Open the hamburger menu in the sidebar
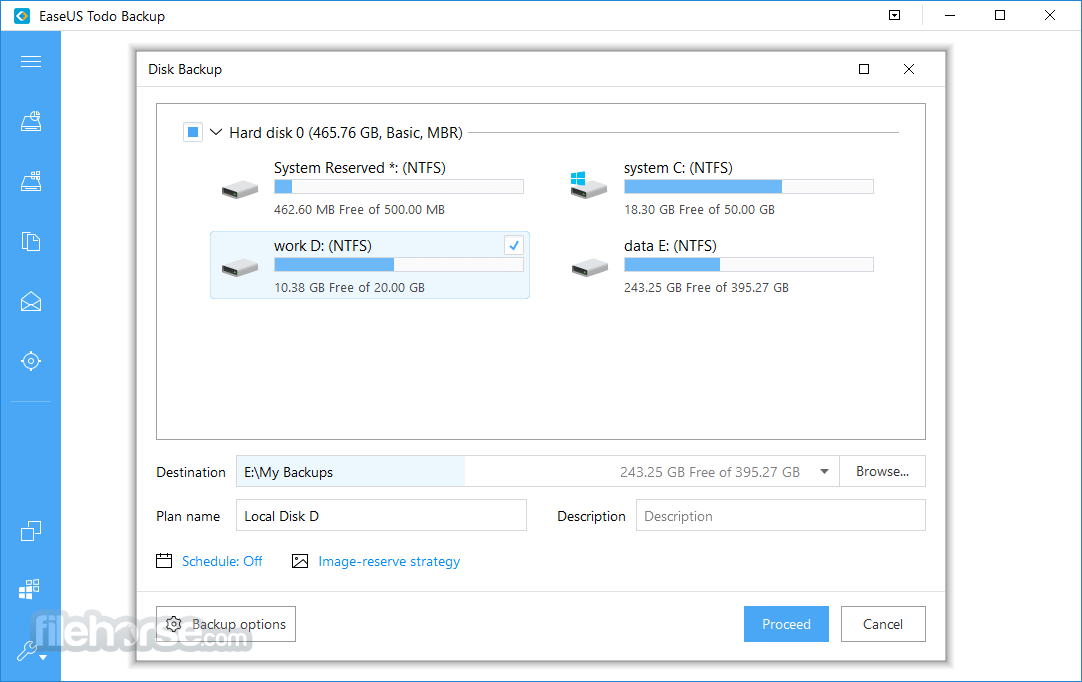Image resolution: width=1082 pixels, height=682 pixels. point(30,61)
